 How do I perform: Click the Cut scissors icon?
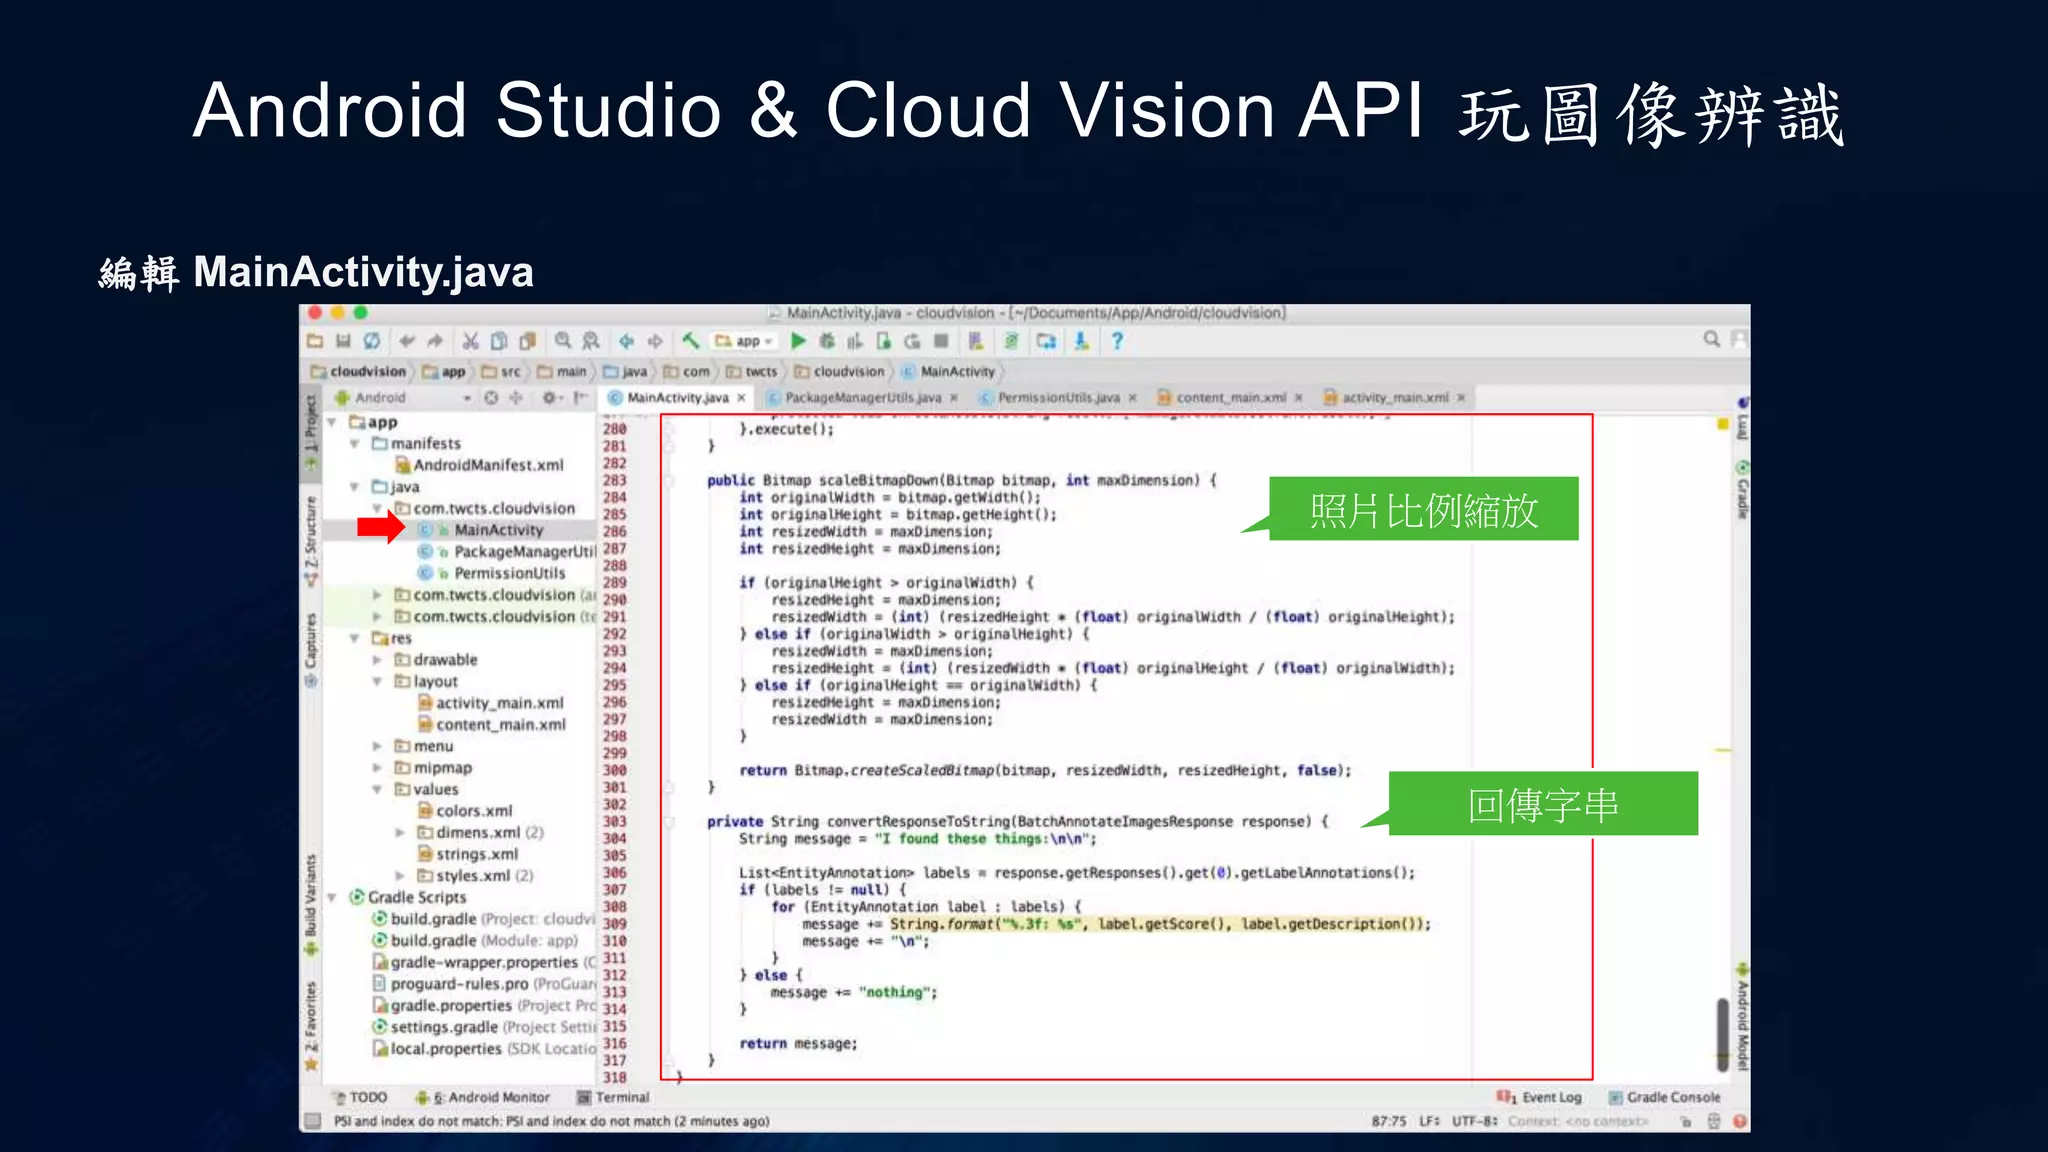coord(471,341)
